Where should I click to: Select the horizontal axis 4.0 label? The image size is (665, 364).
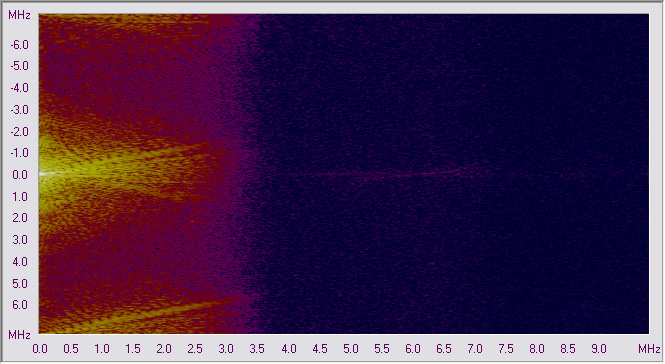coord(289,349)
